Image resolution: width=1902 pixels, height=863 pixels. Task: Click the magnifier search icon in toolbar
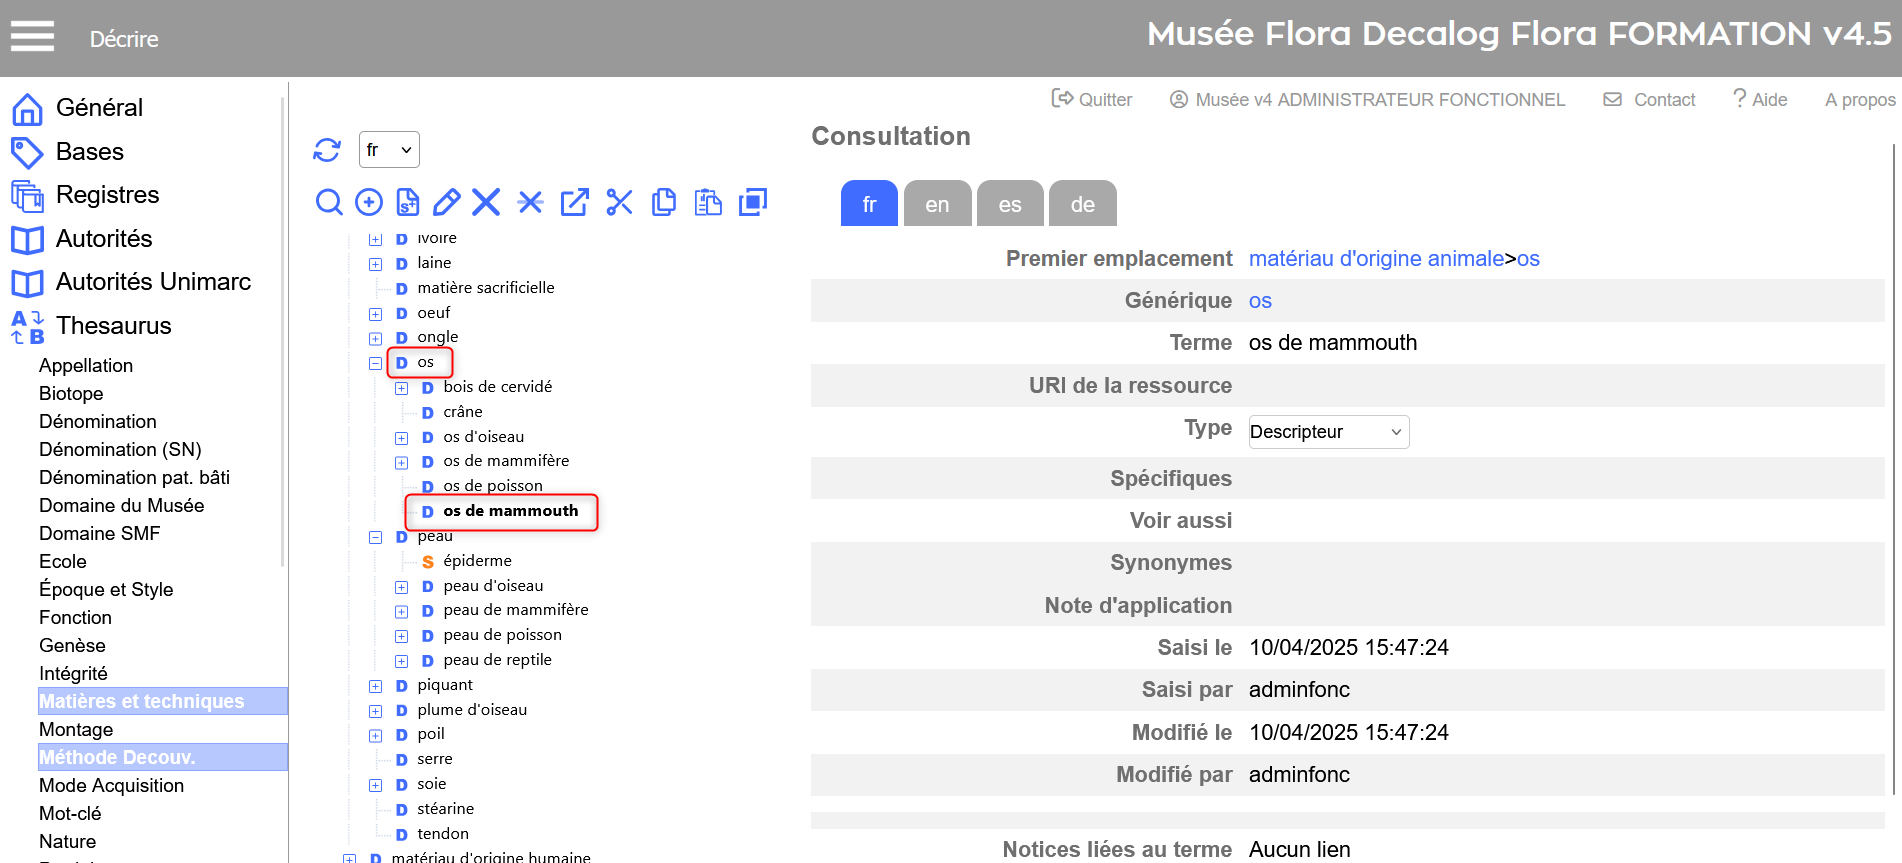click(x=328, y=202)
